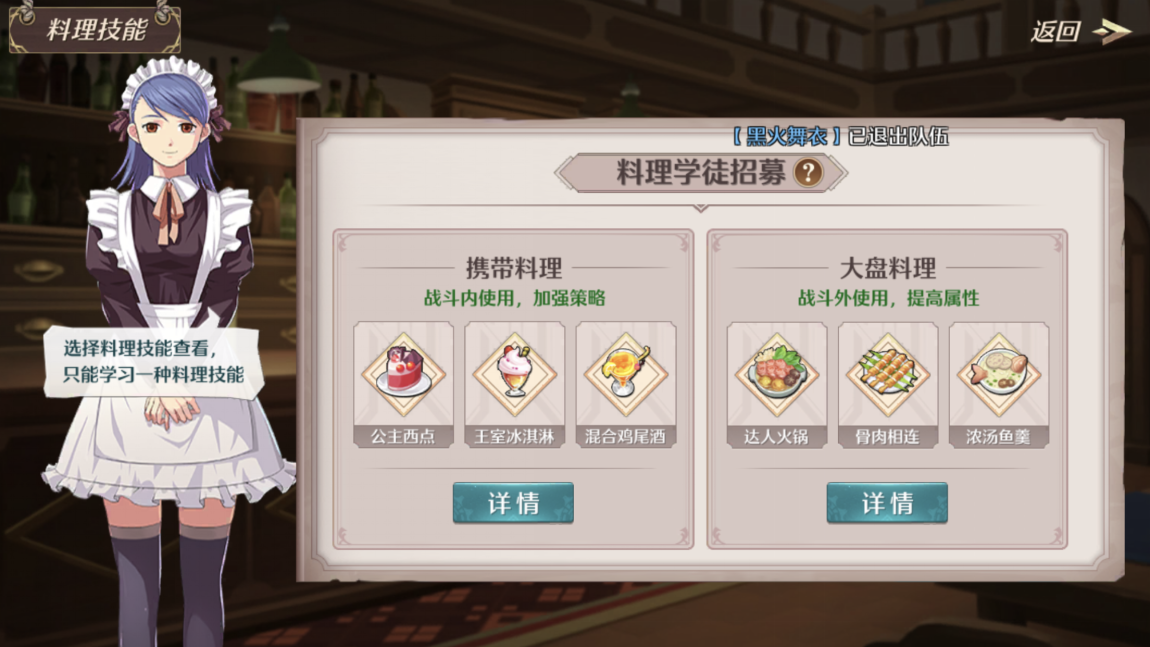
Task: Open 详情 for 大盘料理
Action: 887,503
